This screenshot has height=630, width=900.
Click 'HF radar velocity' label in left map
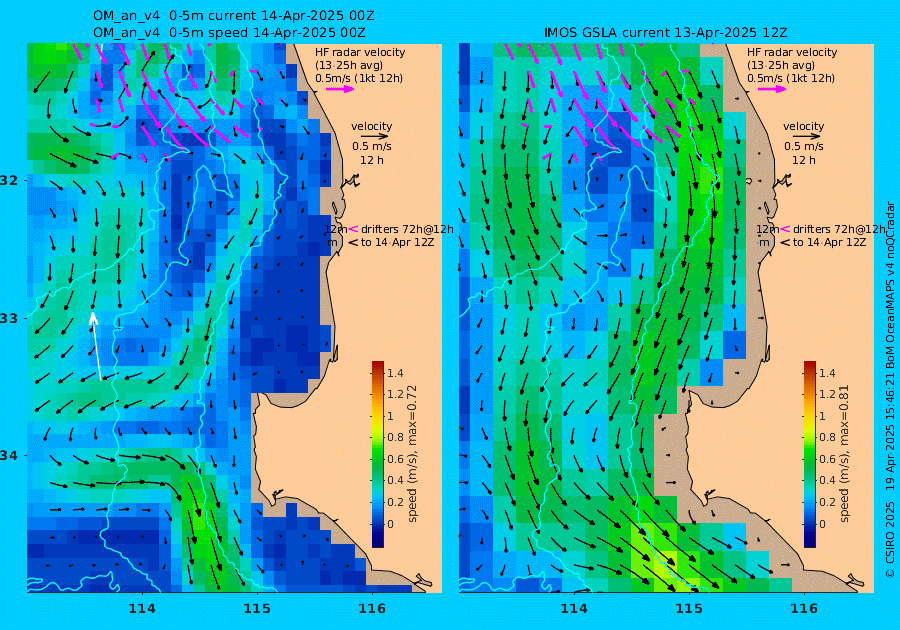point(360,52)
